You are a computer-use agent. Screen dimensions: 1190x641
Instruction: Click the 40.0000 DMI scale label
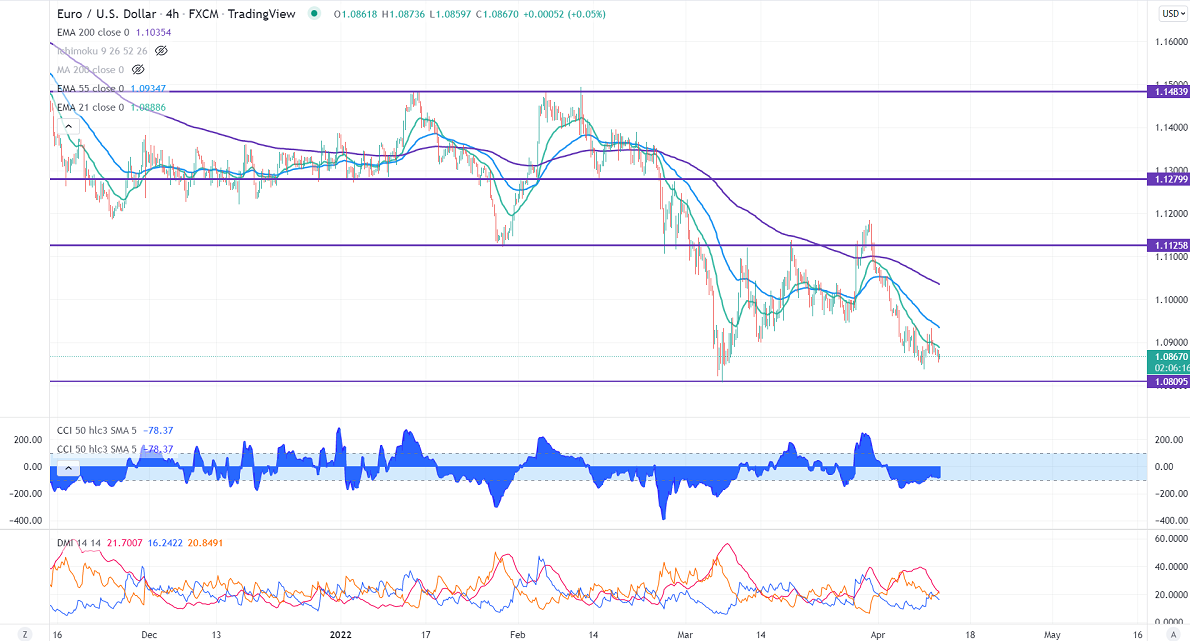point(1171,567)
